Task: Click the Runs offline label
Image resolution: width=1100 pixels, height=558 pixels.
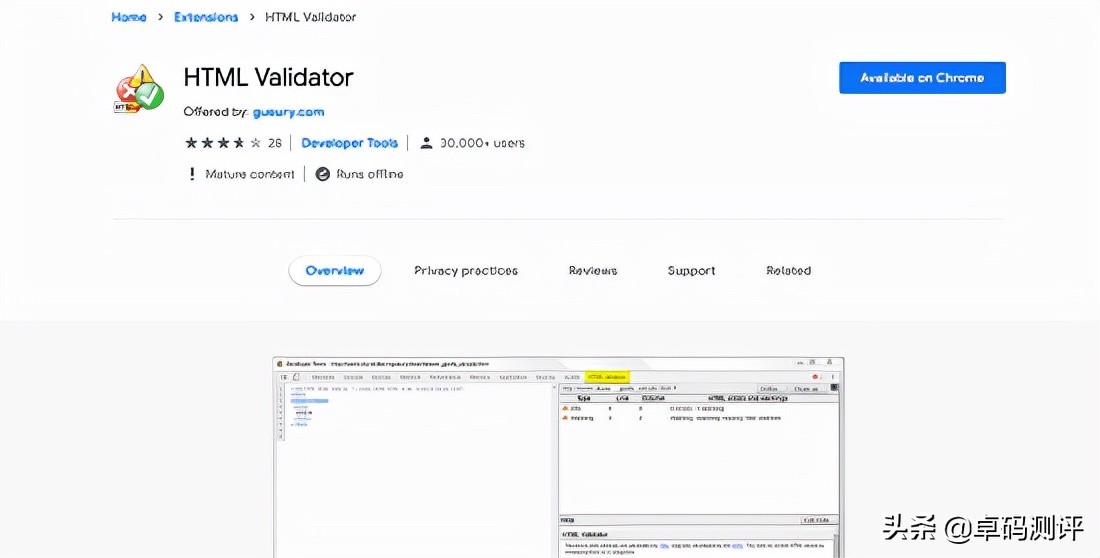Action: coord(370,174)
